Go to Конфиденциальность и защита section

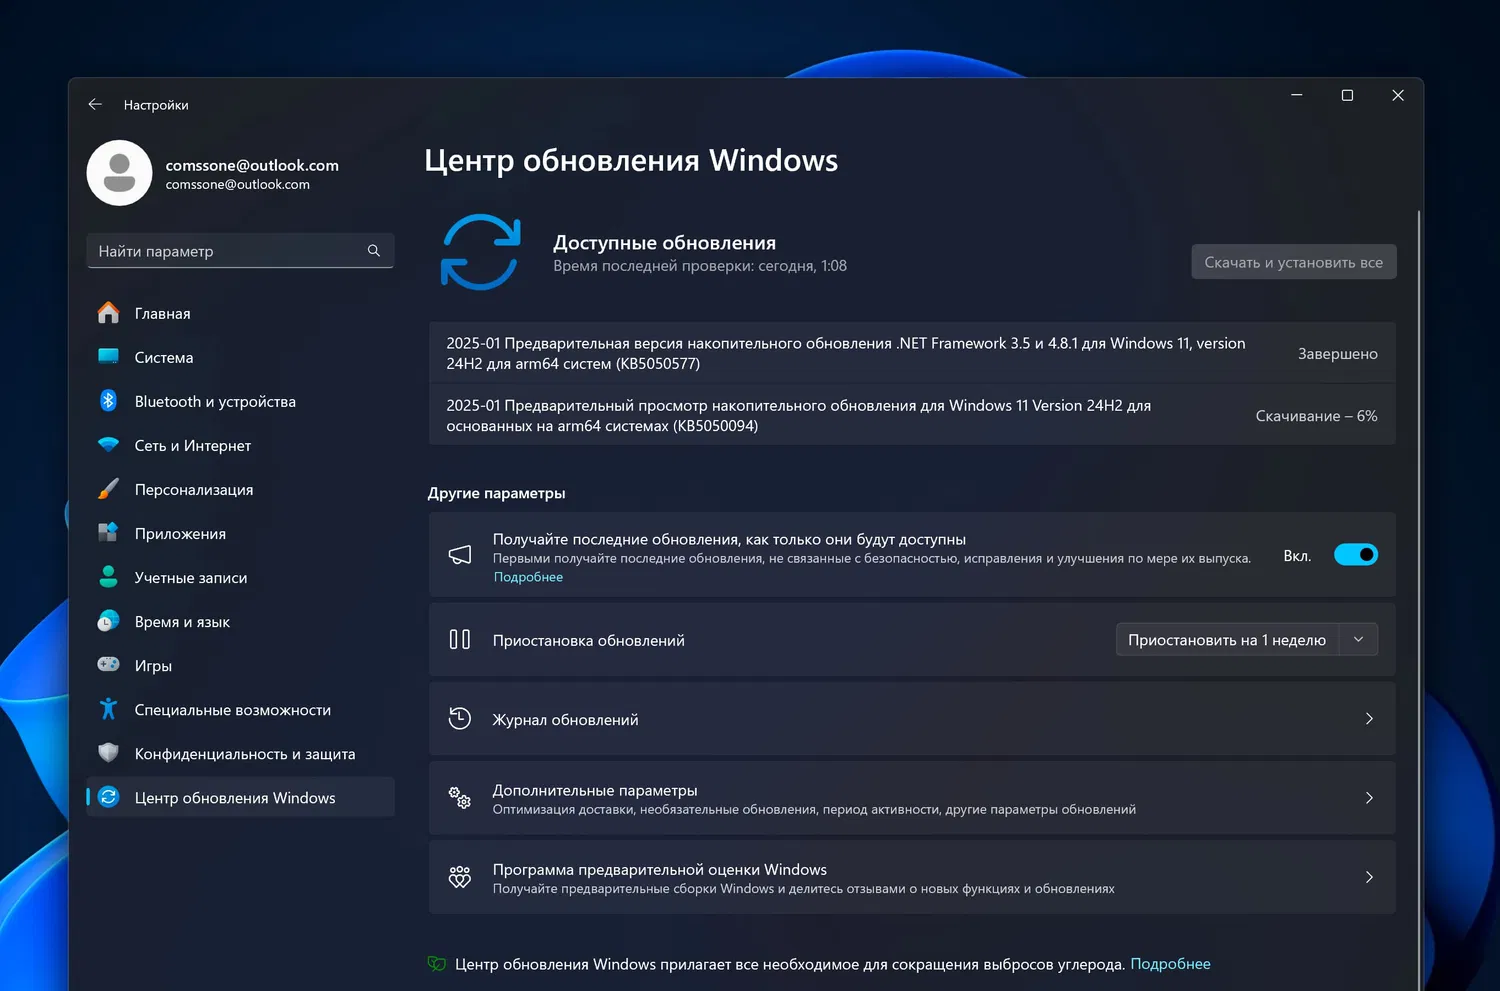(240, 753)
